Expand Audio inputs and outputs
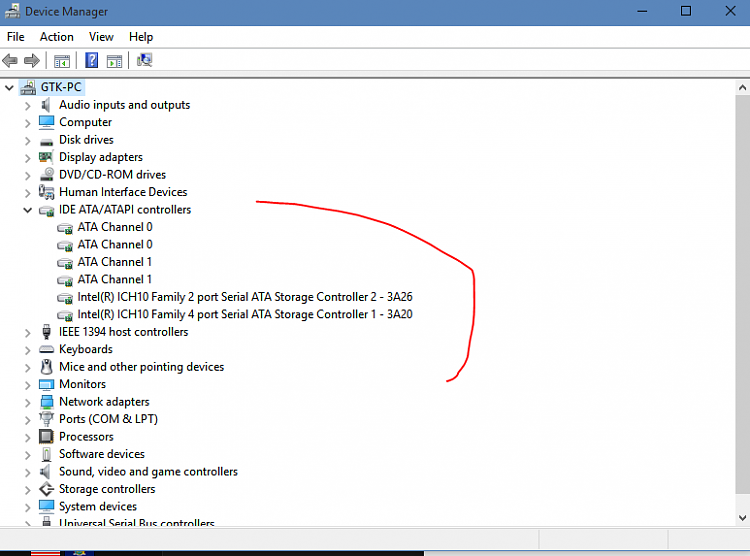The image size is (750, 556). [27, 106]
